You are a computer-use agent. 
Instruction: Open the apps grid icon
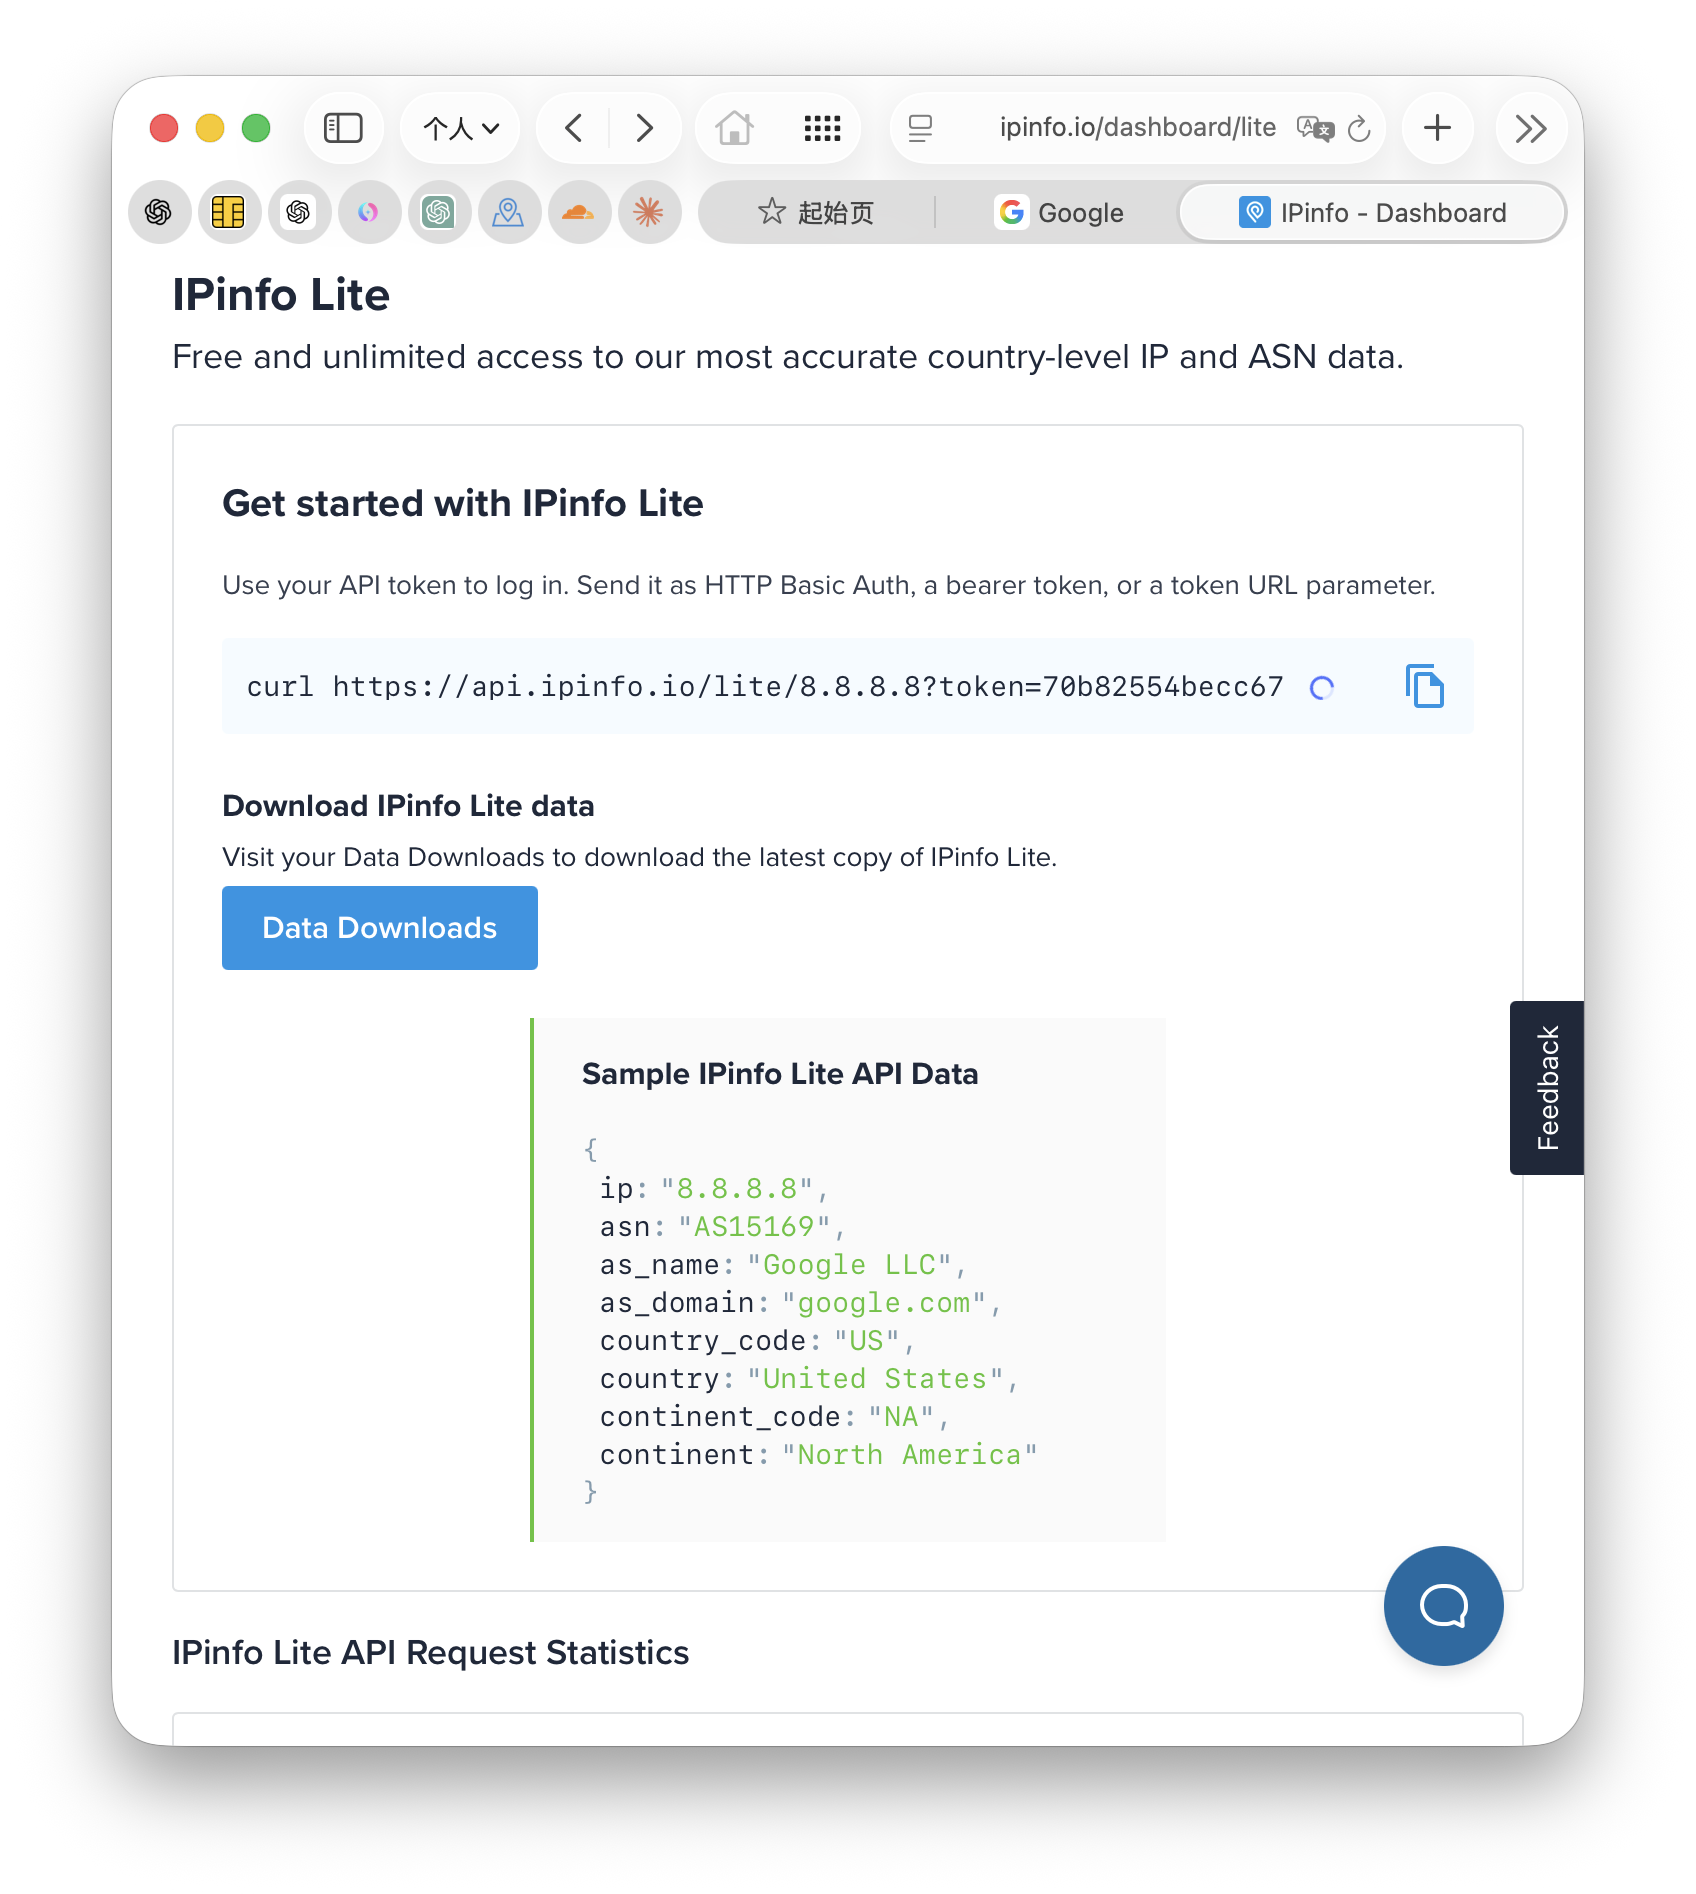click(x=822, y=128)
